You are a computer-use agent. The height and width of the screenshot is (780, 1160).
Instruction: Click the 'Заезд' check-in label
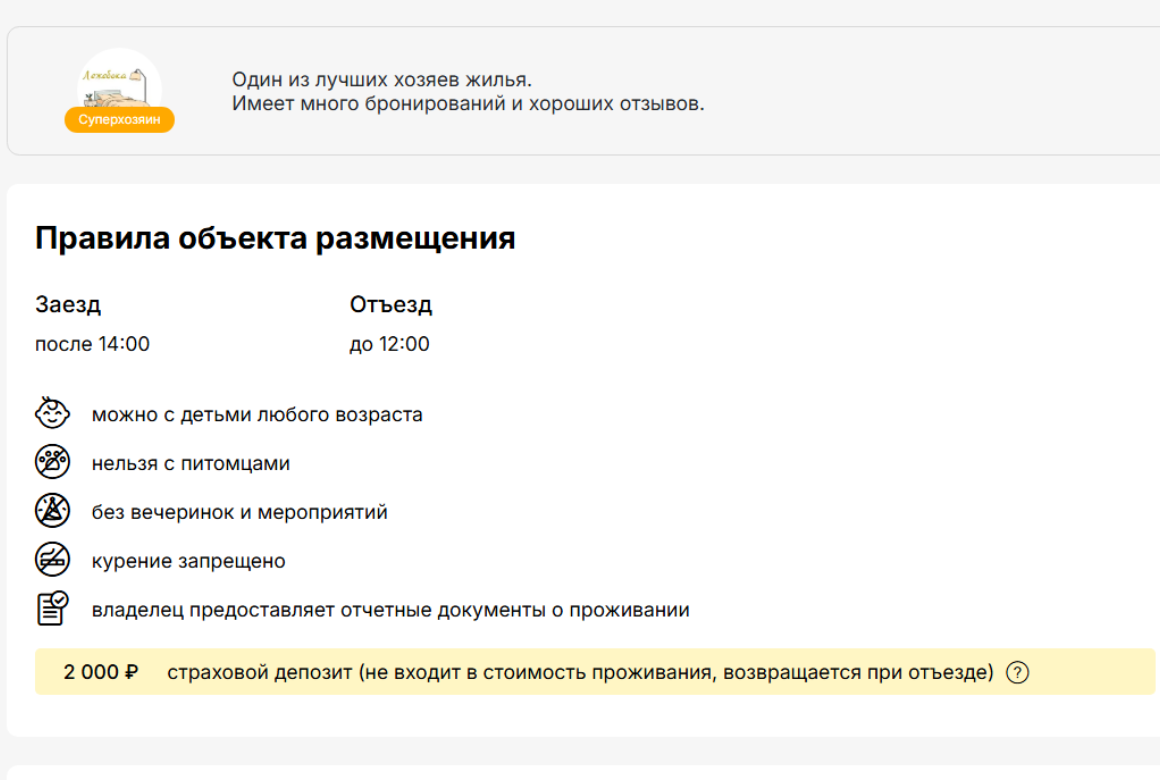[x=68, y=305]
